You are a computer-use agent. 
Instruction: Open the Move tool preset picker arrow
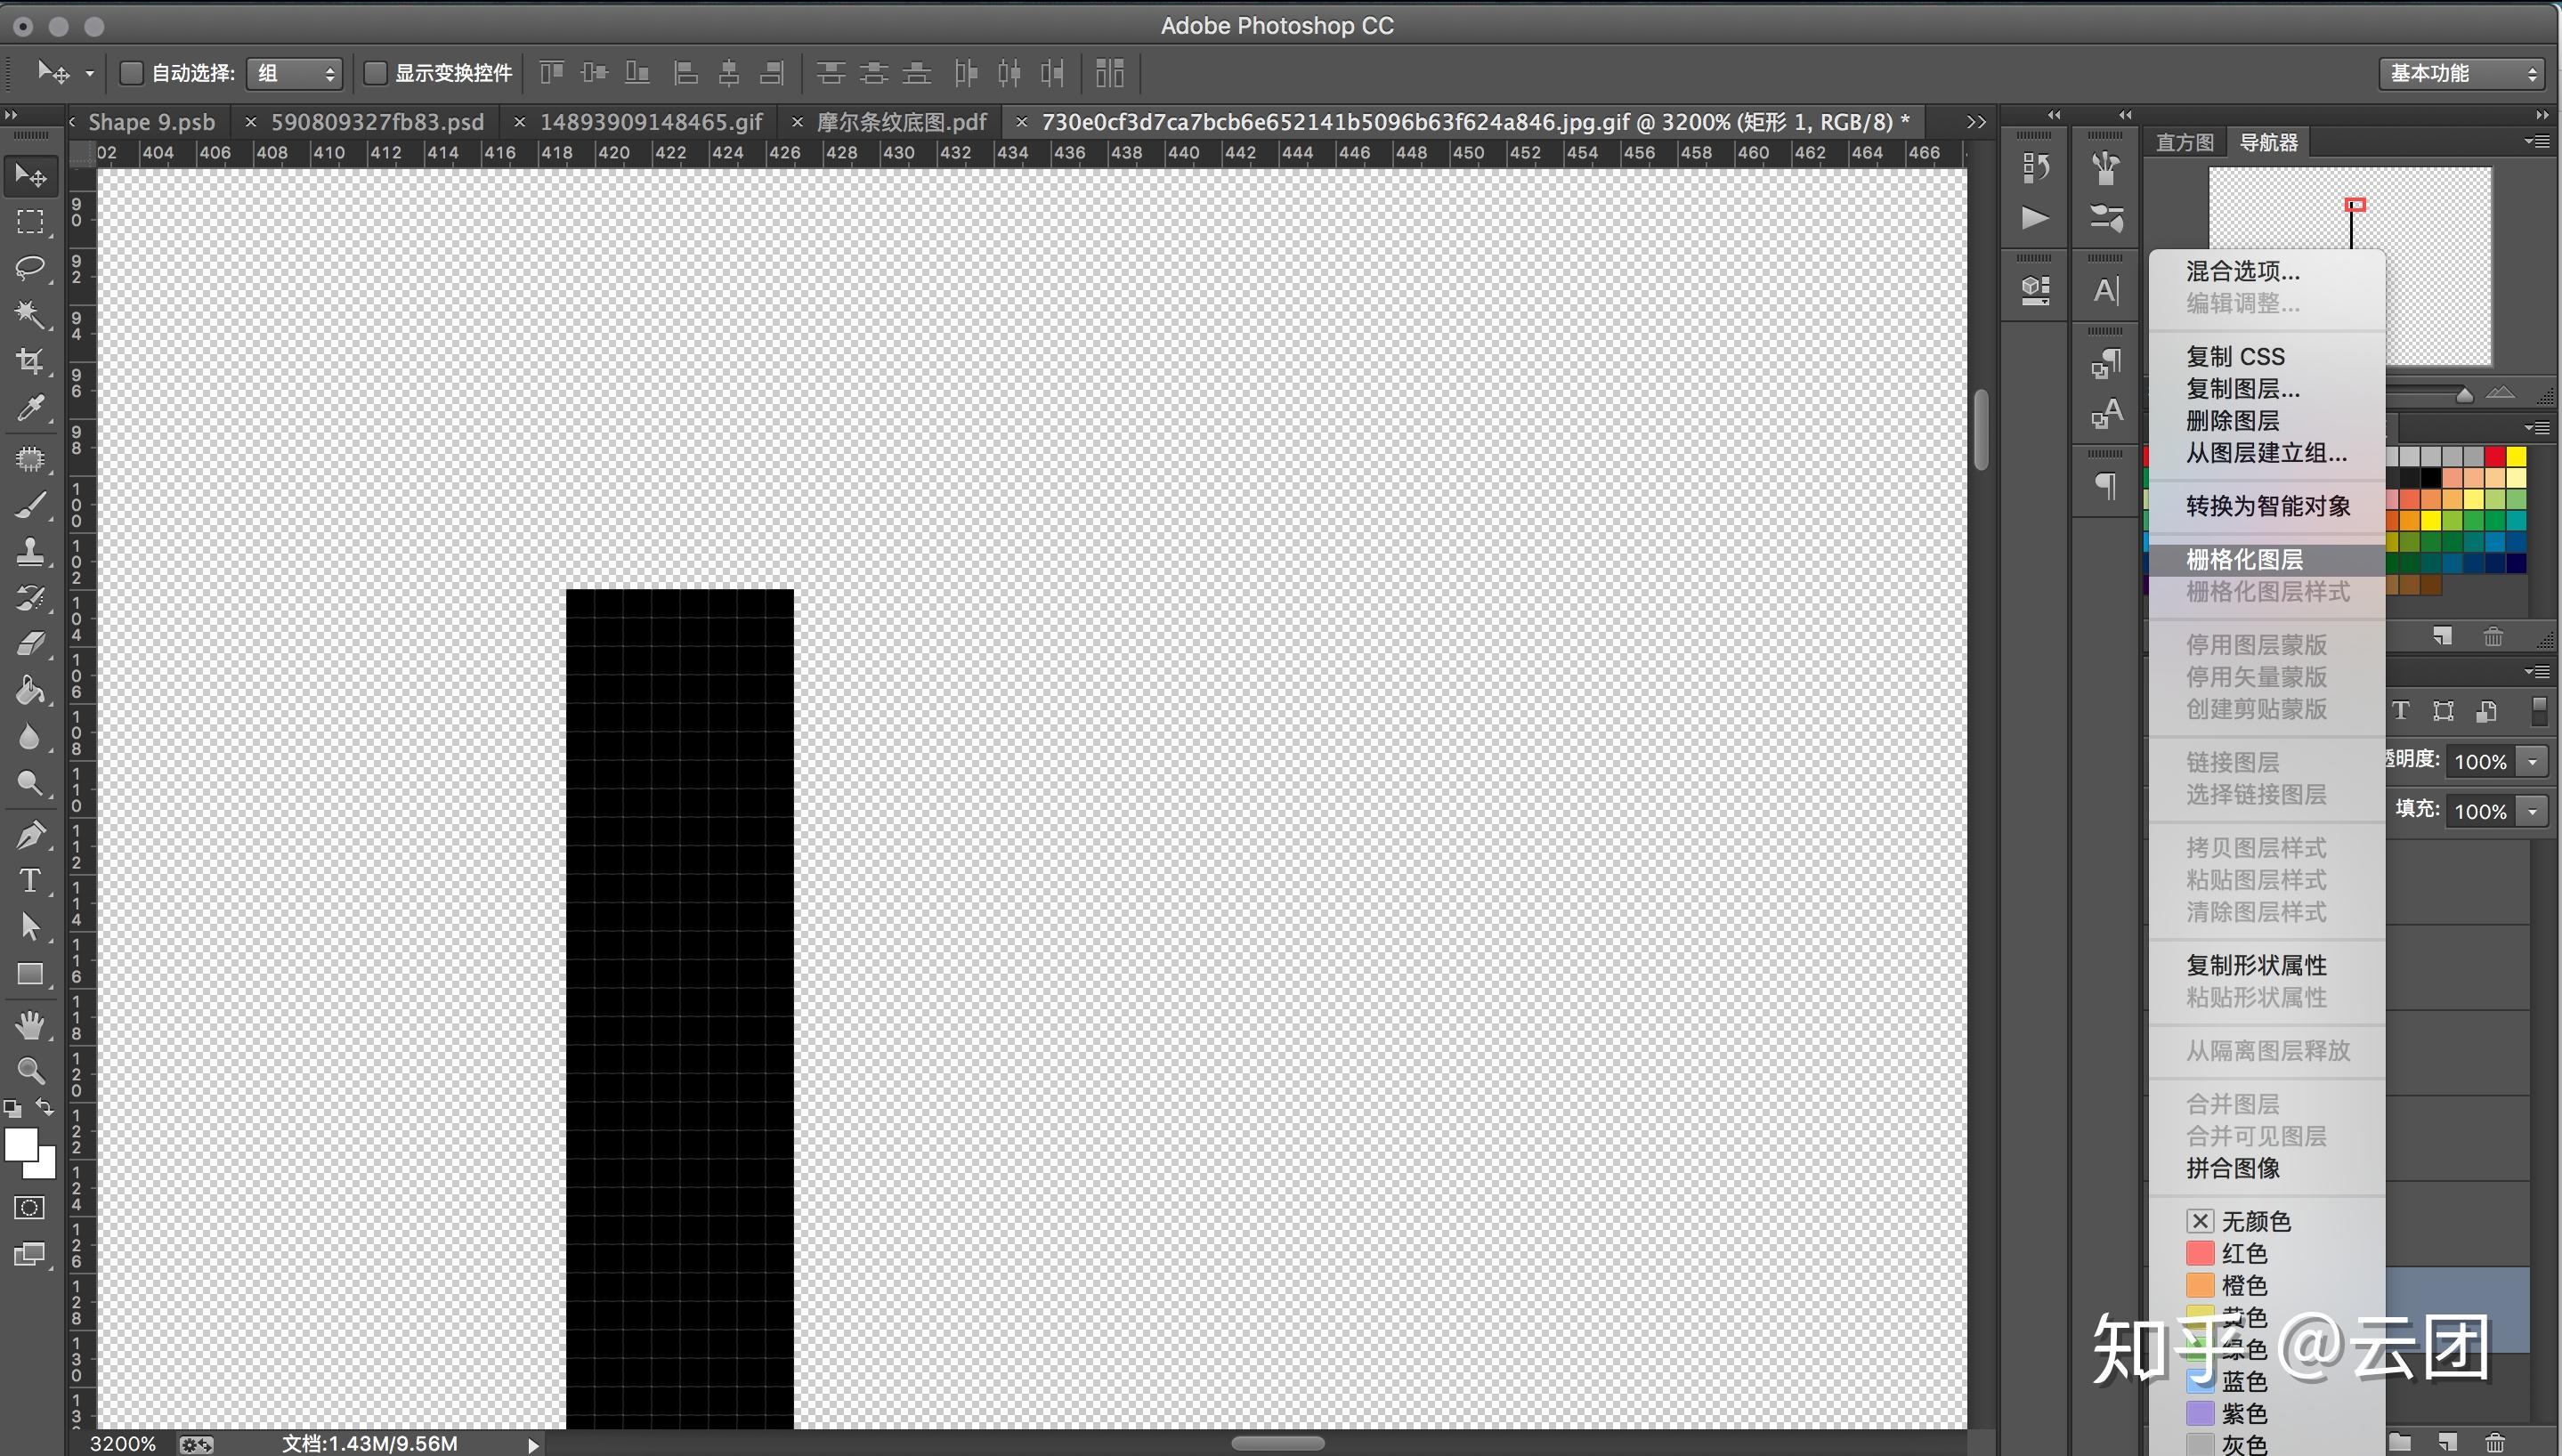(x=89, y=73)
